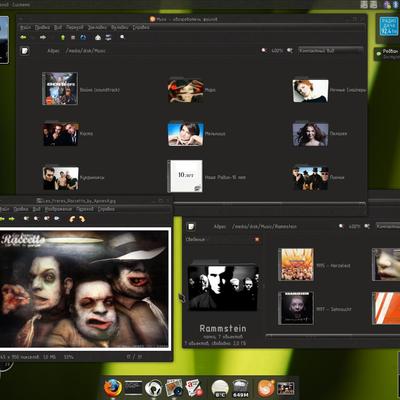This screenshot has height=400, width=400.
Task: Open first menu in the Music folder window
Action: (26, 27)
